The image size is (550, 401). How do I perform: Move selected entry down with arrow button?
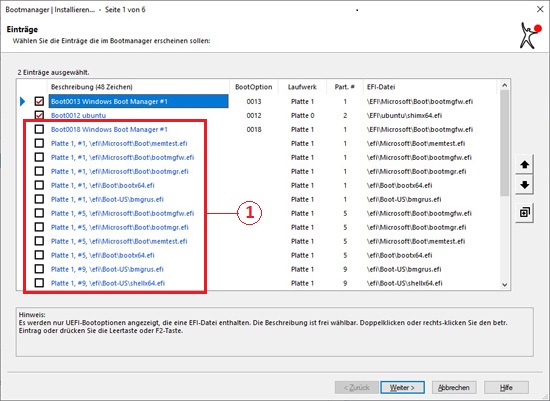pyautogui.click(x=524, y=185)
